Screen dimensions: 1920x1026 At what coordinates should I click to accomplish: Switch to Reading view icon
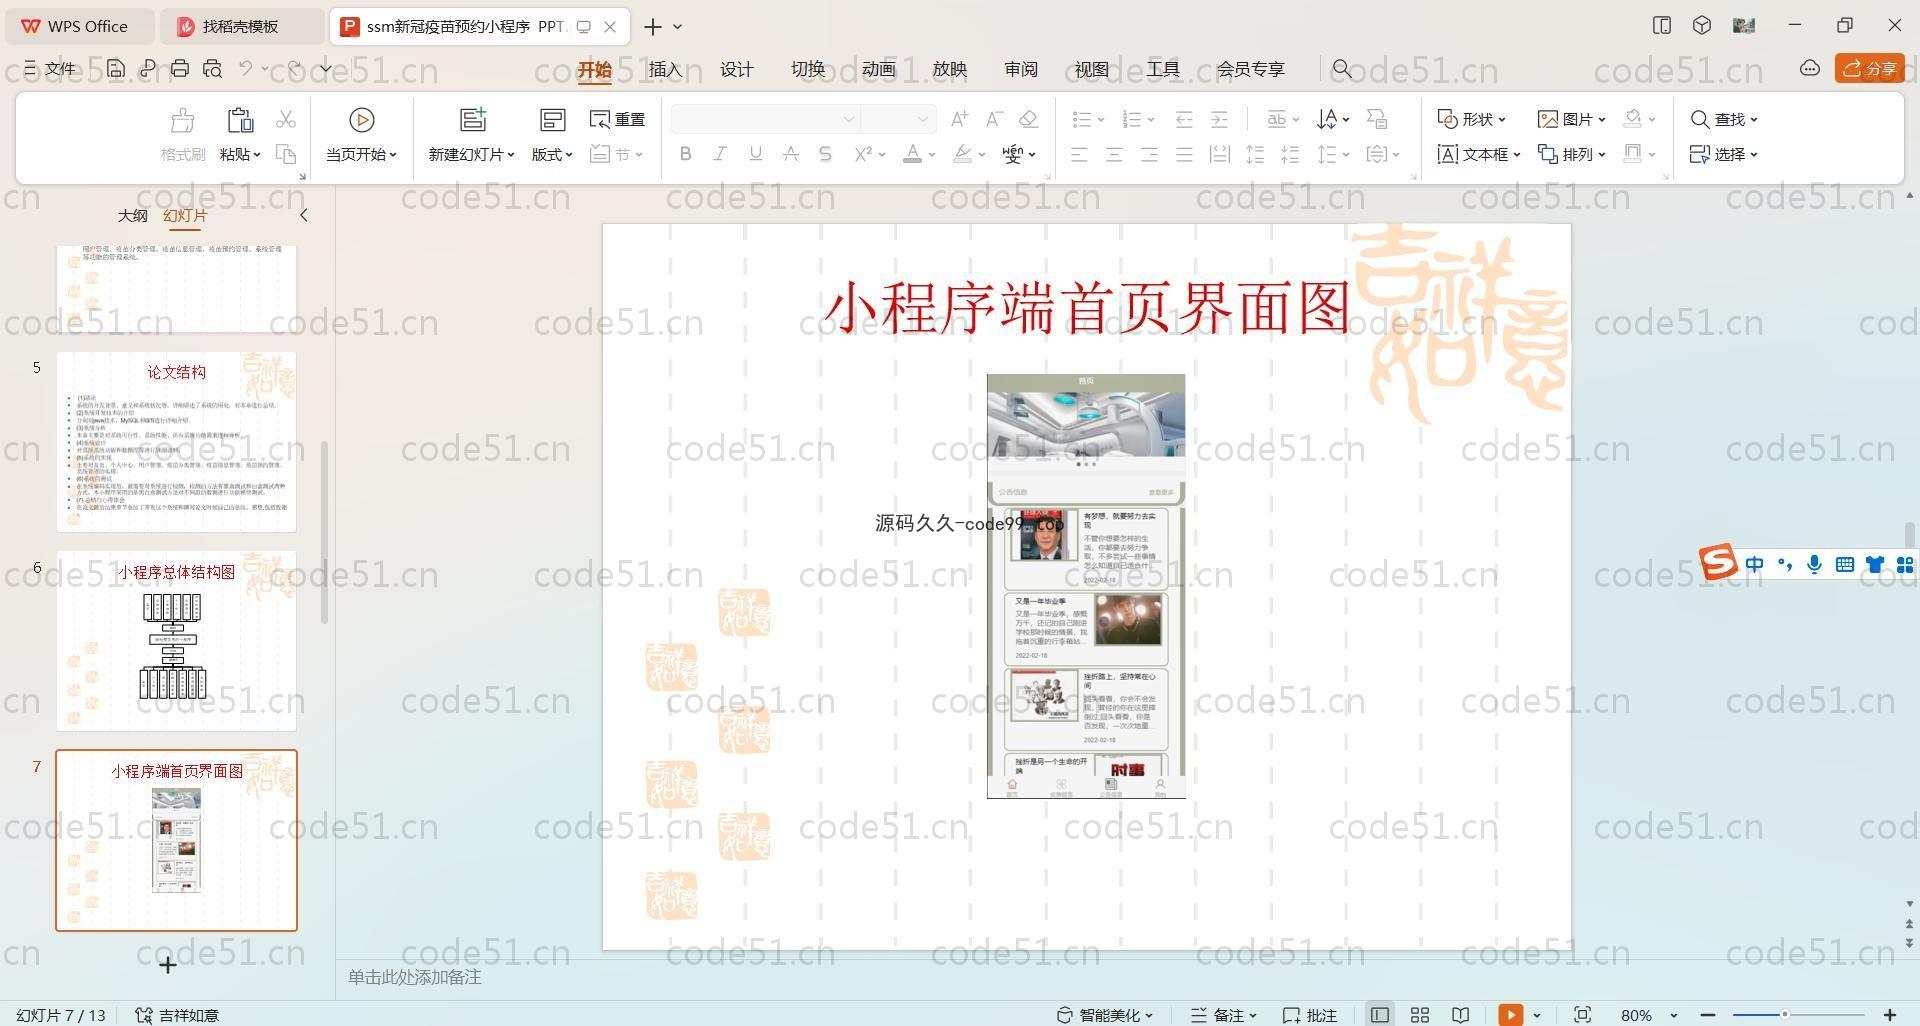pyautogui.click(x=1461, y=1015)
